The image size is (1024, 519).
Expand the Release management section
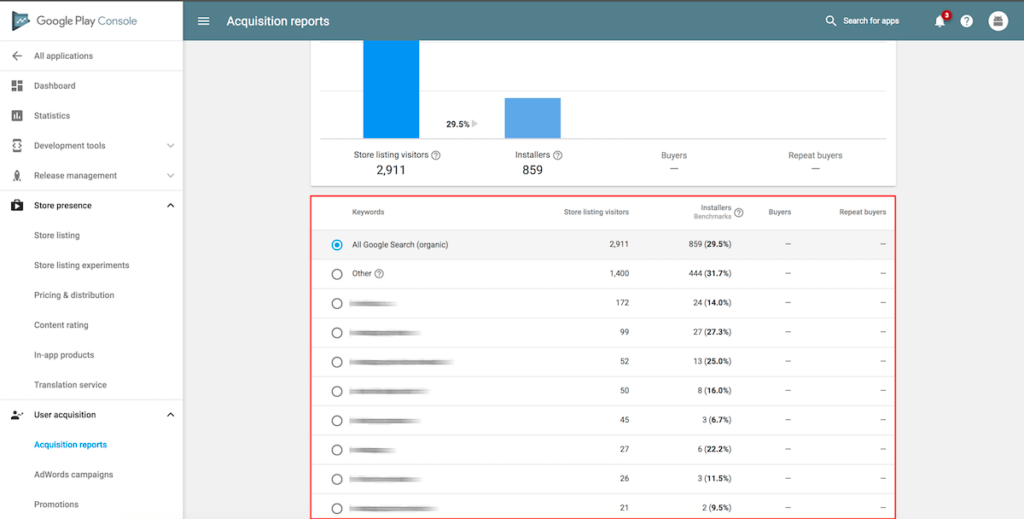pyautogui.click(x=170, y=176)
